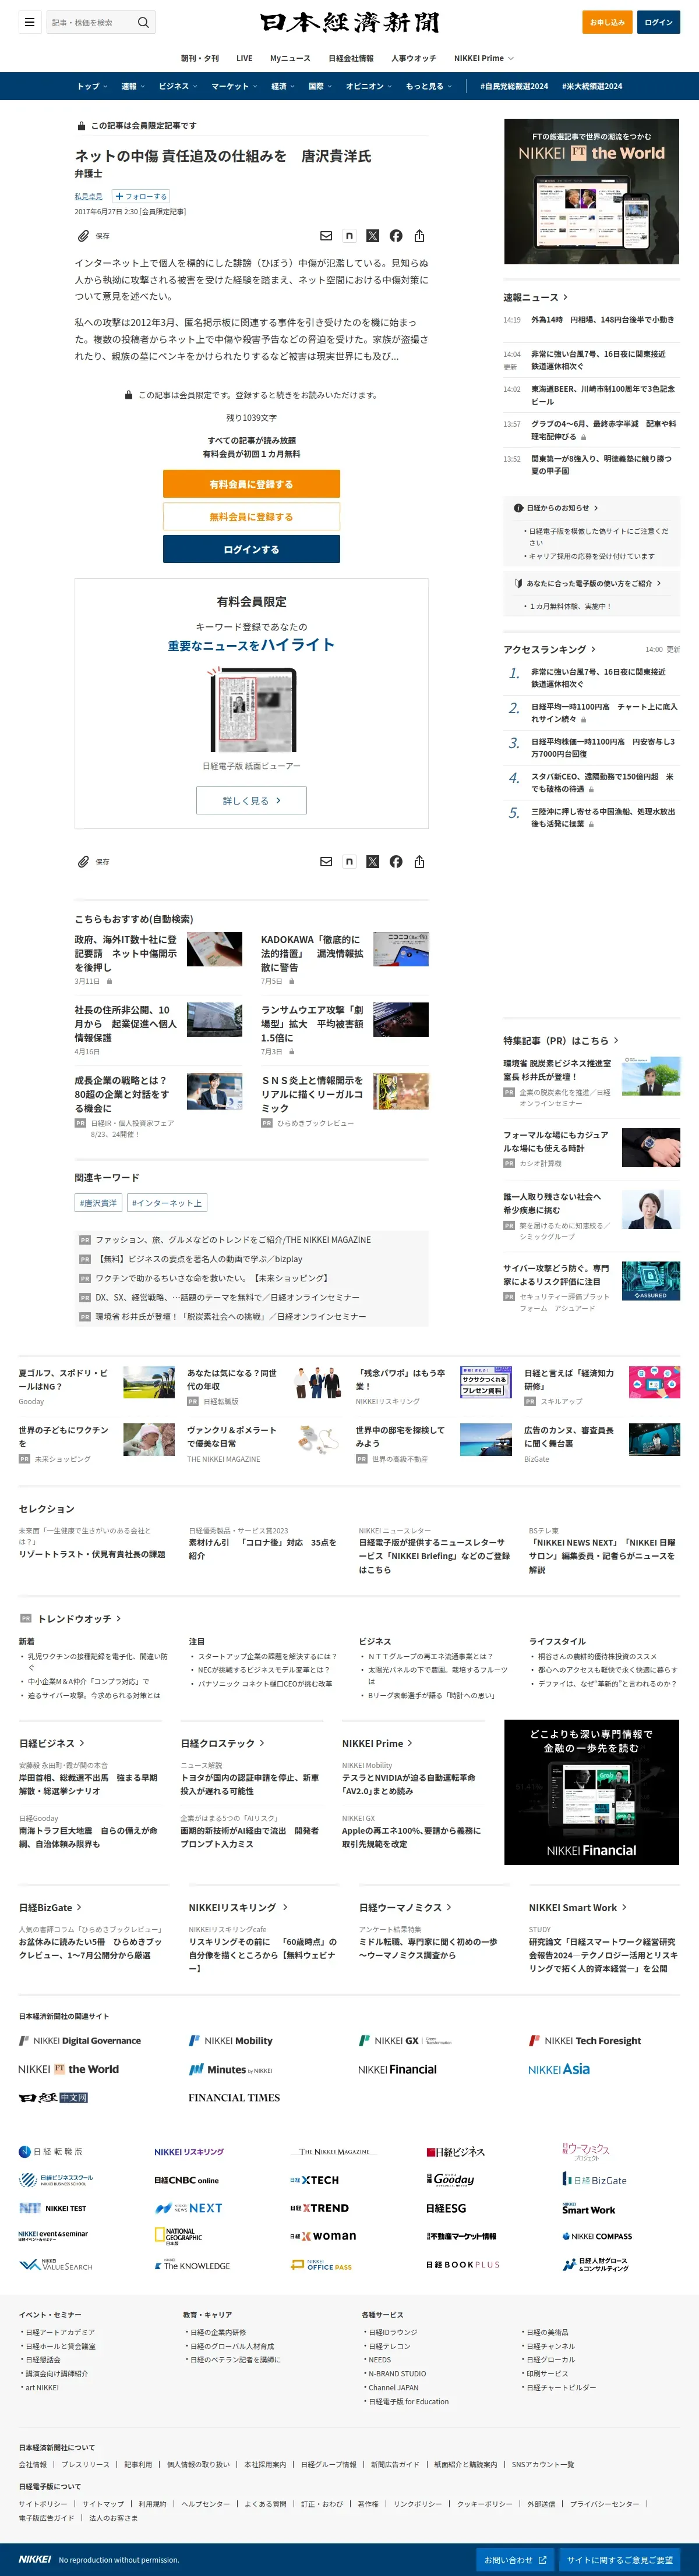Screen dimensions: 699x2576
Task: Click the お申し込み button
Action: tap(607, 22)
